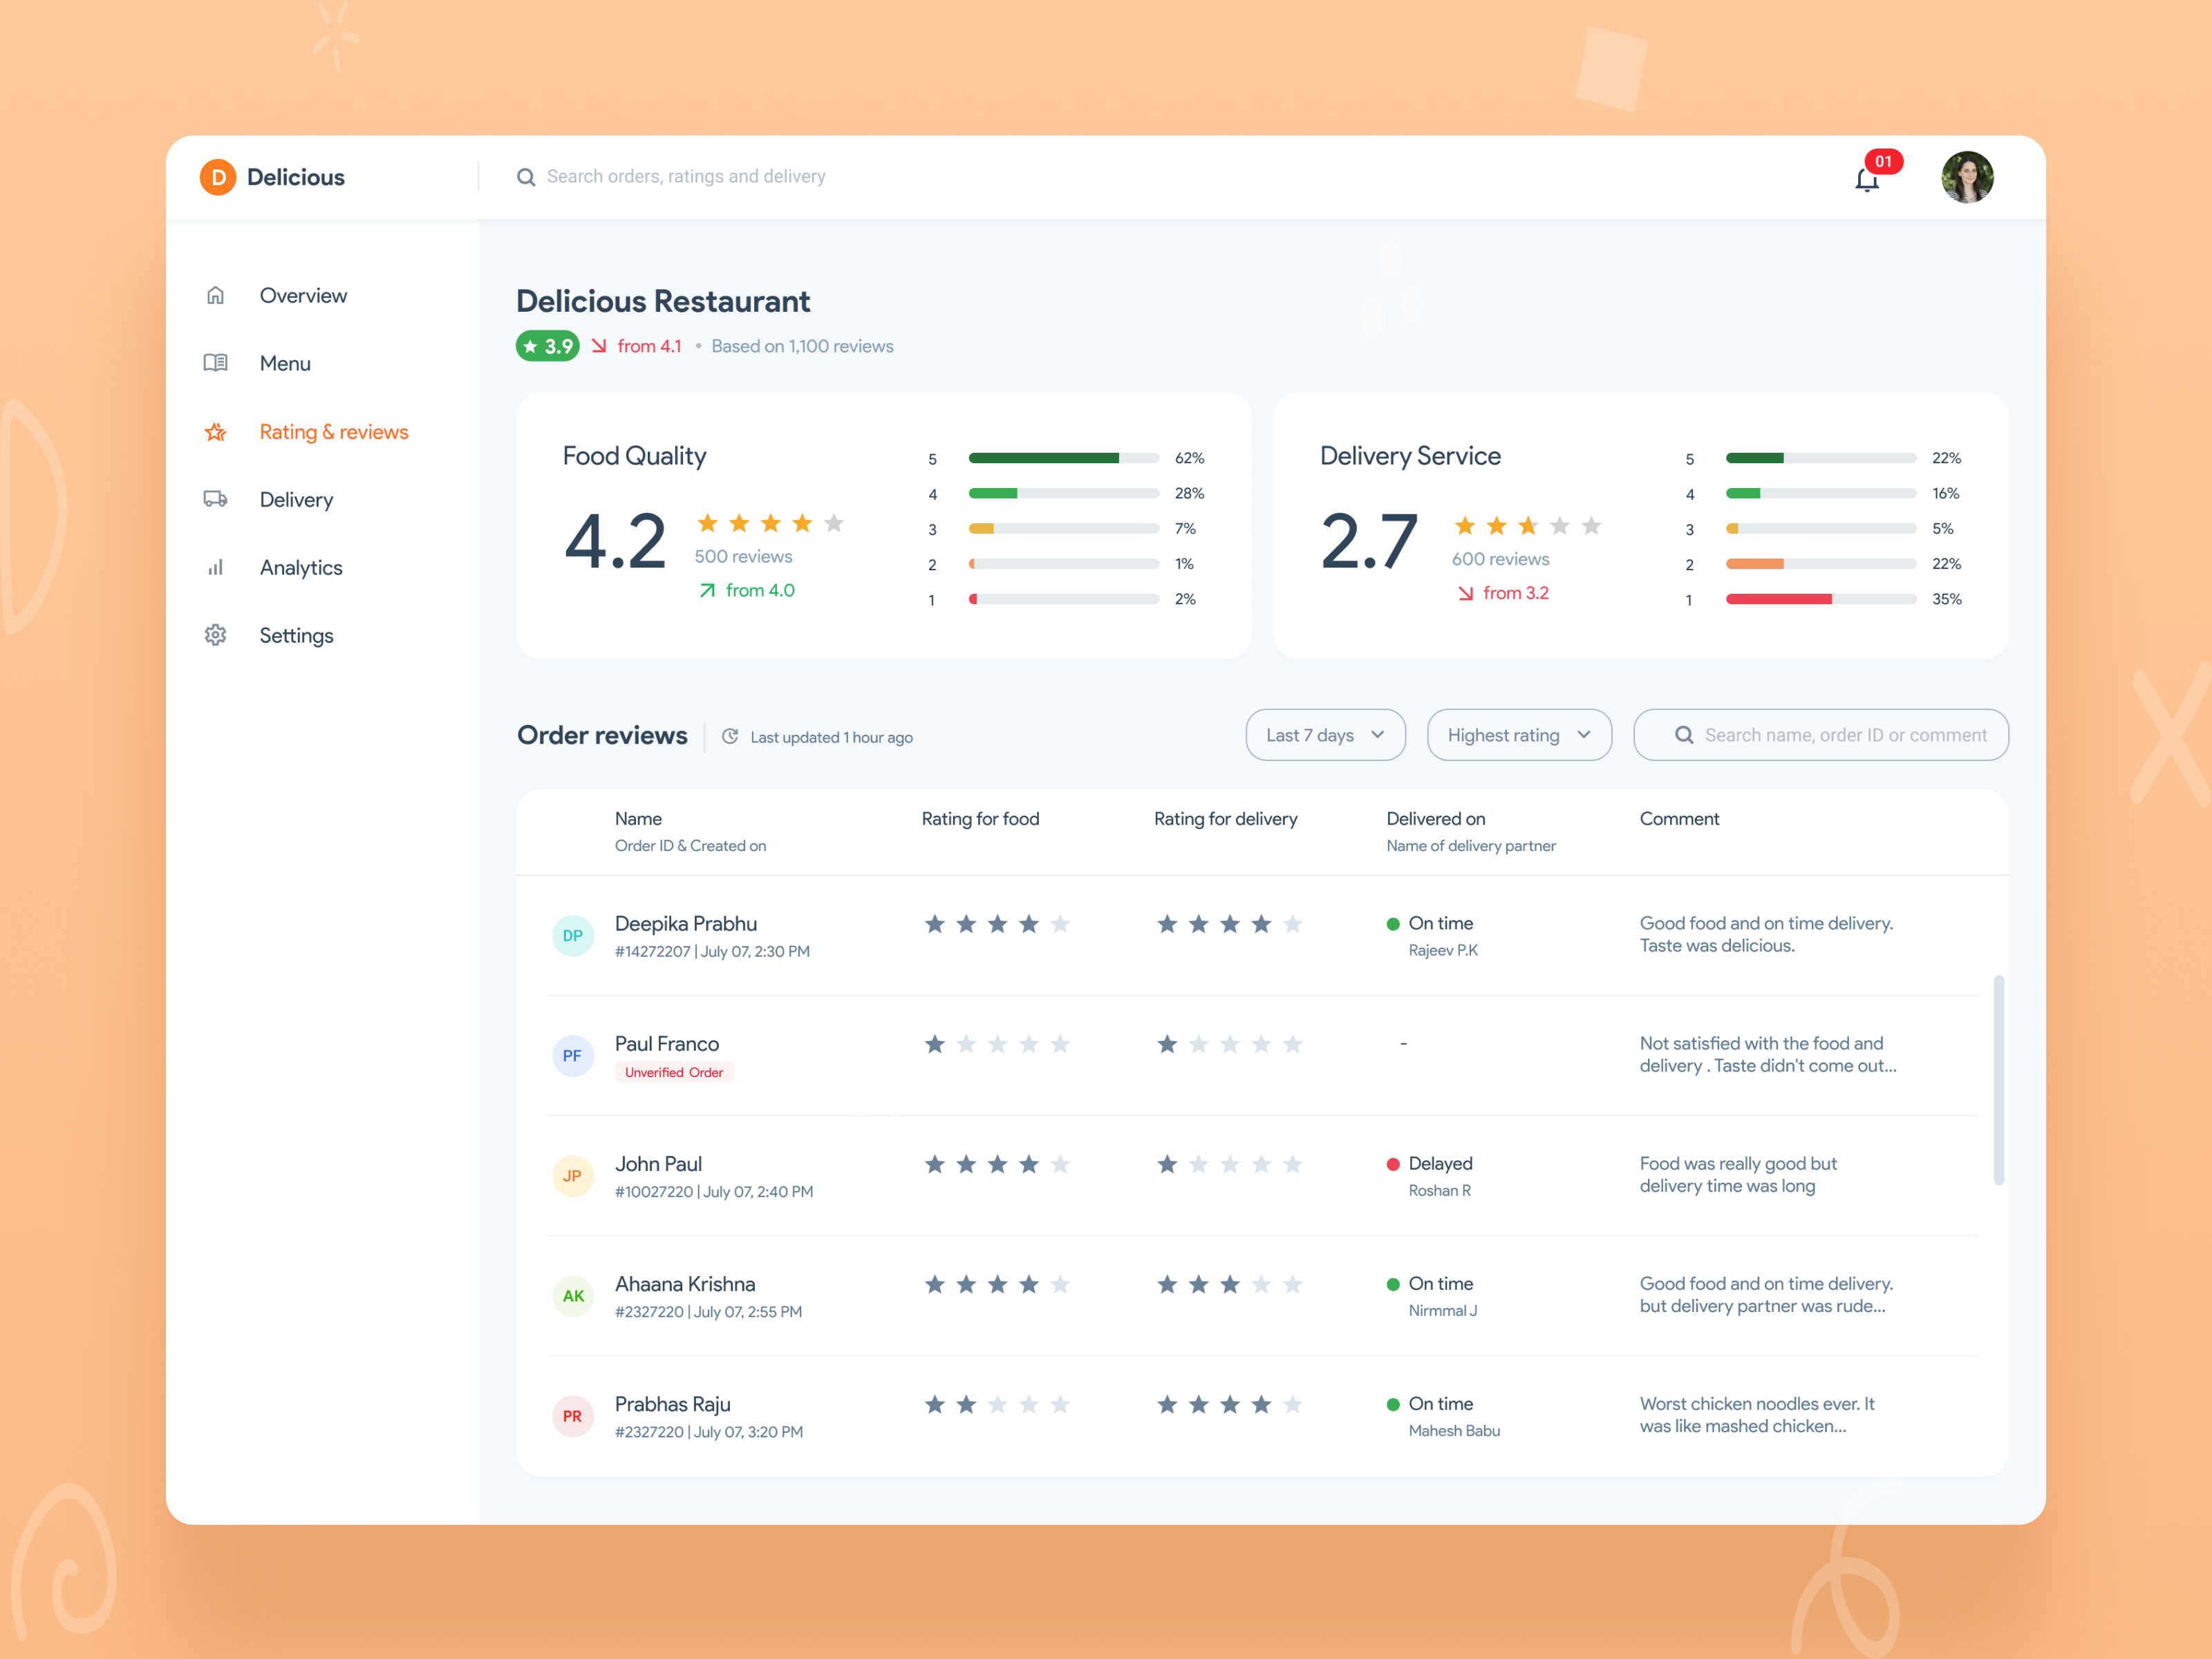Open the Last 7 days dropdown
Image resolution: width=2212 pixels, height=1659 pixels.
[1325, 734]
